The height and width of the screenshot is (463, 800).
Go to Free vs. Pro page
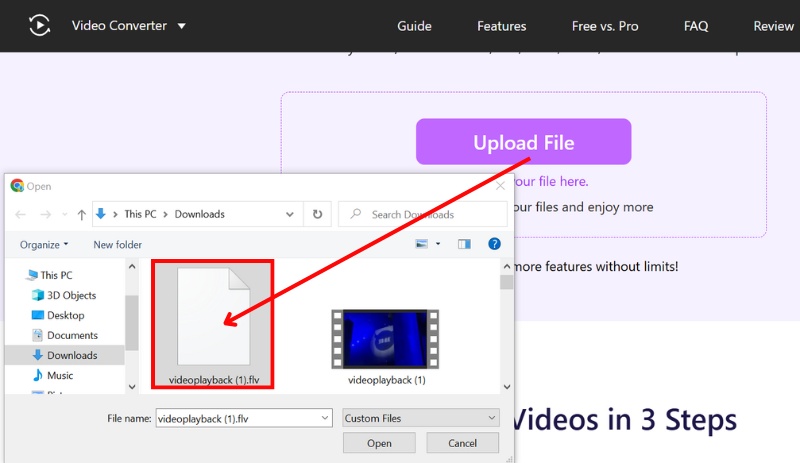tap(605, 26)
